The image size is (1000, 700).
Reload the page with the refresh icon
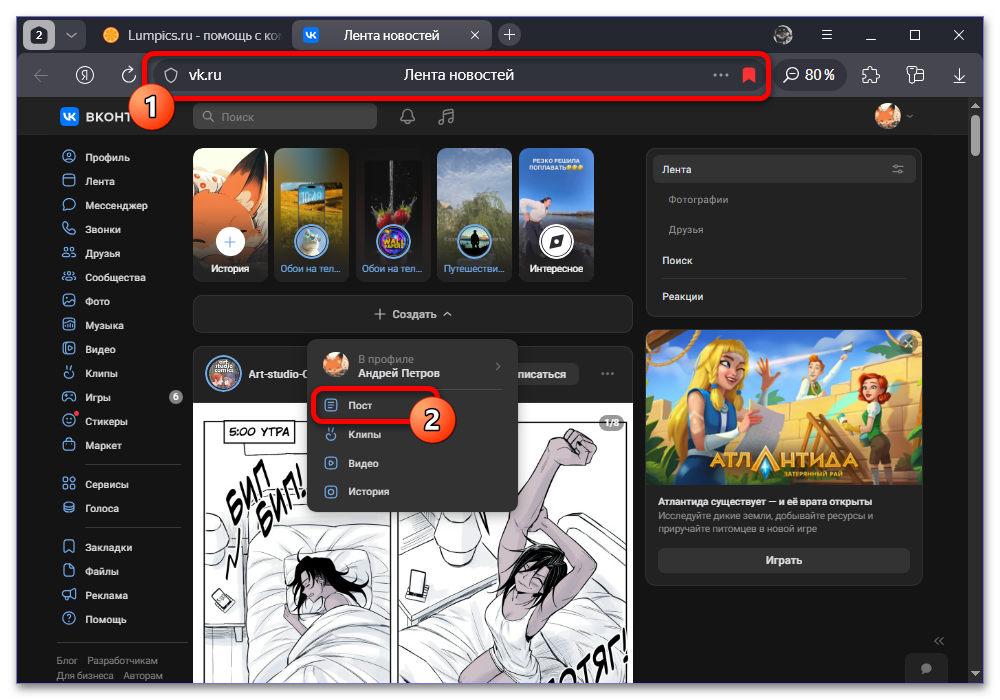coord(129,75)
